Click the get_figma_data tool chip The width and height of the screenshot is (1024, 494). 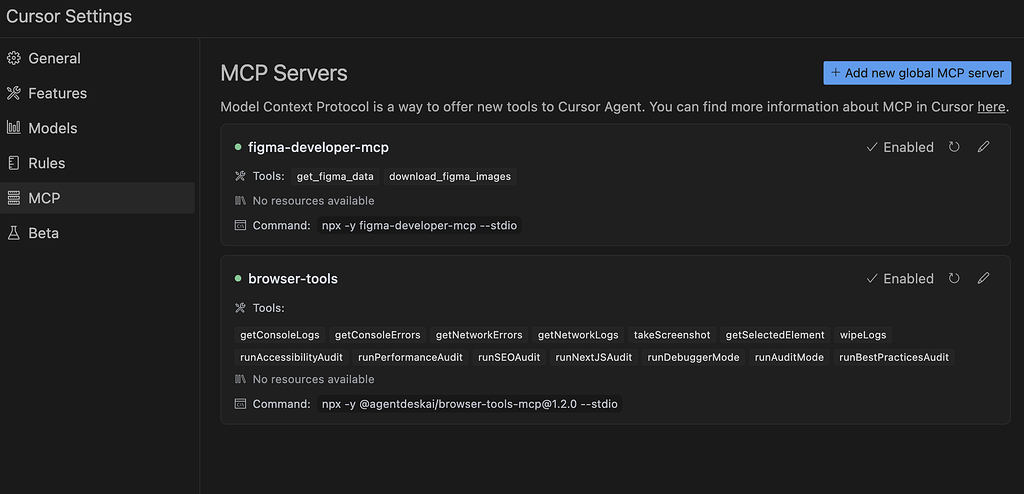(335, 176)
